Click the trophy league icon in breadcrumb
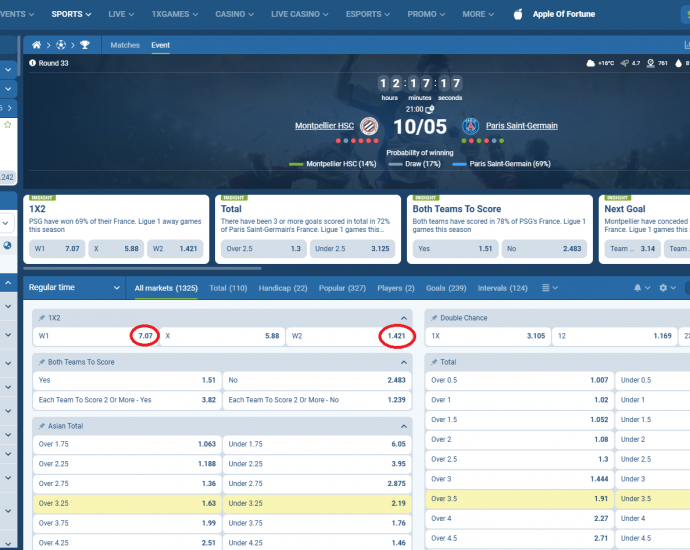The image size is (690, 550). point(85,45)
